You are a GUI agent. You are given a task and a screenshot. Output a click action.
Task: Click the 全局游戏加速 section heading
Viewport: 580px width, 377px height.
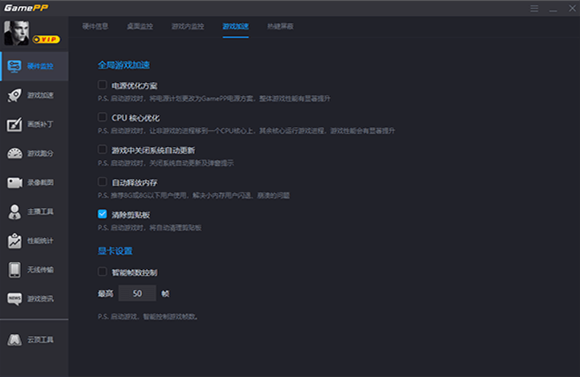(x=124, y=65)
